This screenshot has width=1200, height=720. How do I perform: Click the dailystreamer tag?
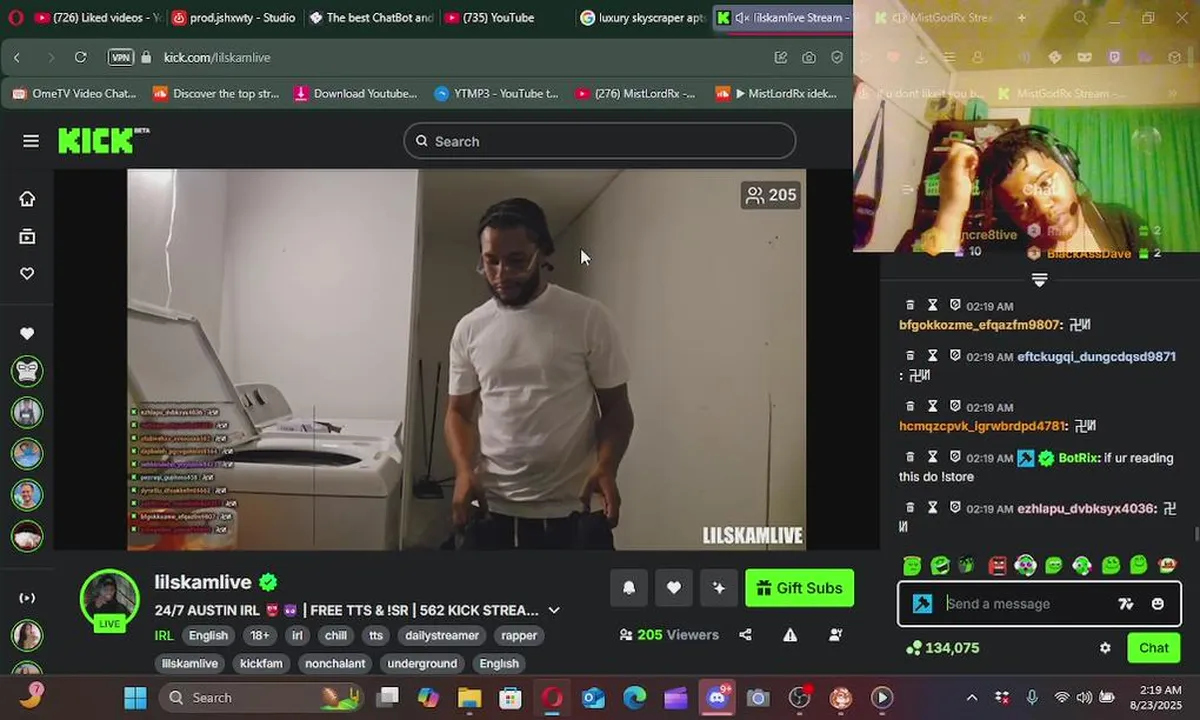[x=442, y=635]
